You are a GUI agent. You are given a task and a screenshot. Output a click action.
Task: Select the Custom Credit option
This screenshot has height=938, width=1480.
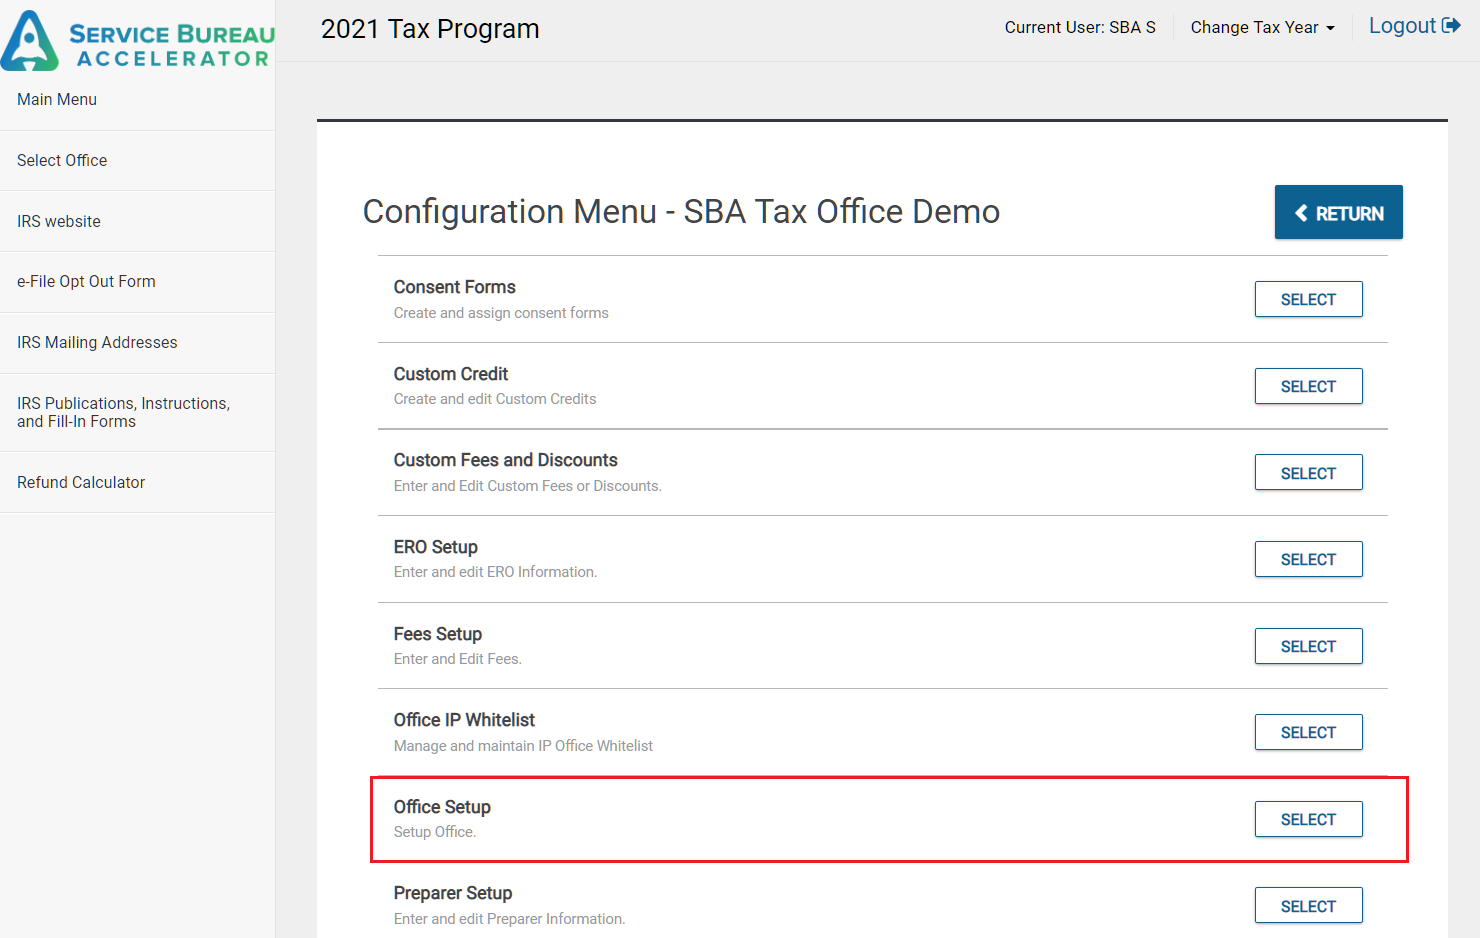pyautogui.click(x=1308, y=387)
